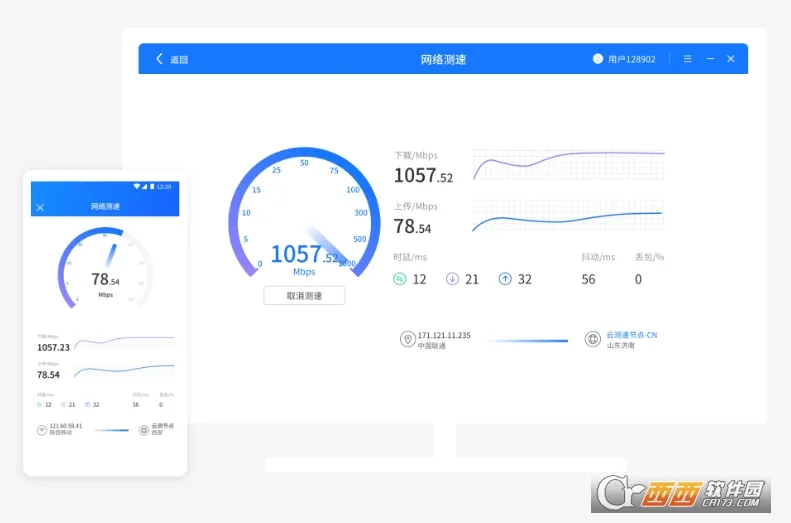Screen dimensions: 791x523
Task: Click the download latency arrow icon next to 21
Action: click(x=452, y=279)
